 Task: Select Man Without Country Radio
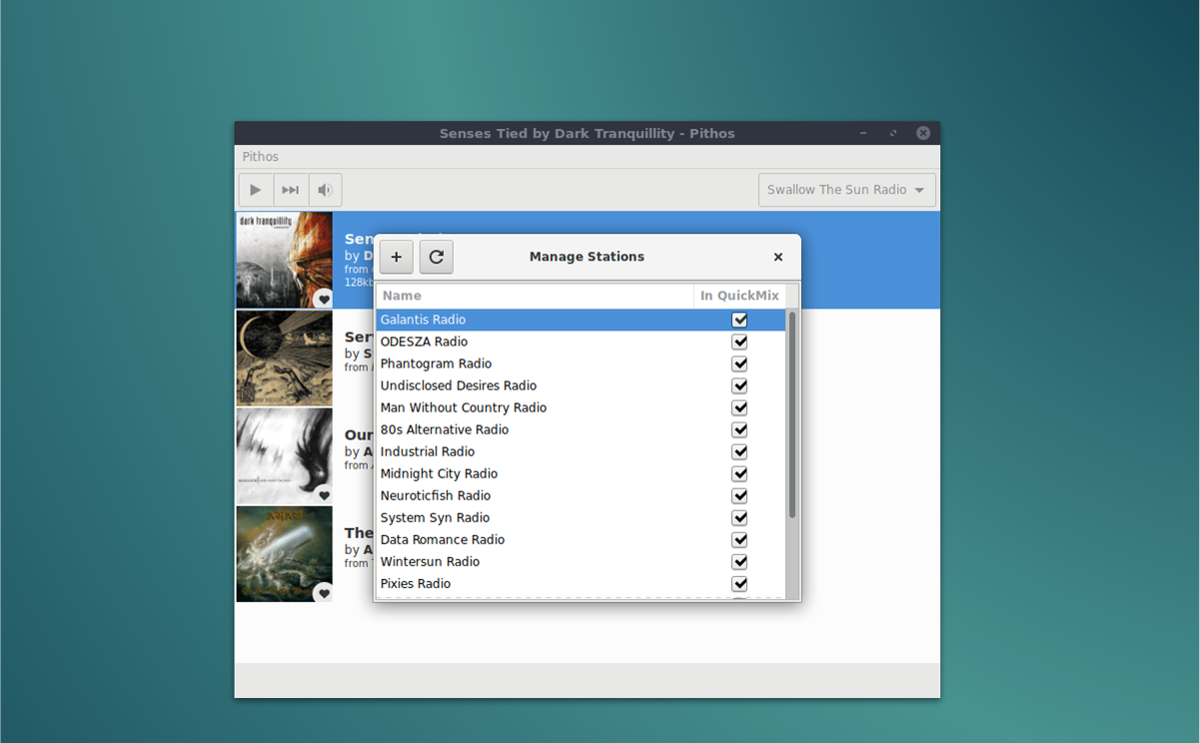tap(581, 408)
